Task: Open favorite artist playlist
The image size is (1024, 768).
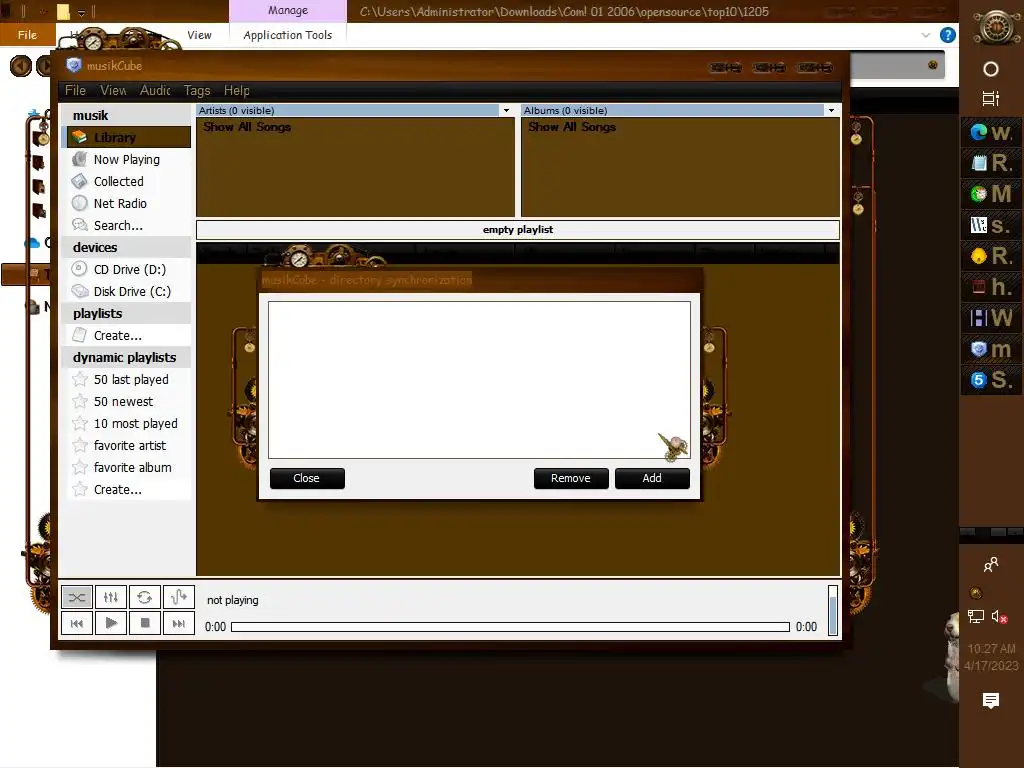Action: [x=129, y=445]
